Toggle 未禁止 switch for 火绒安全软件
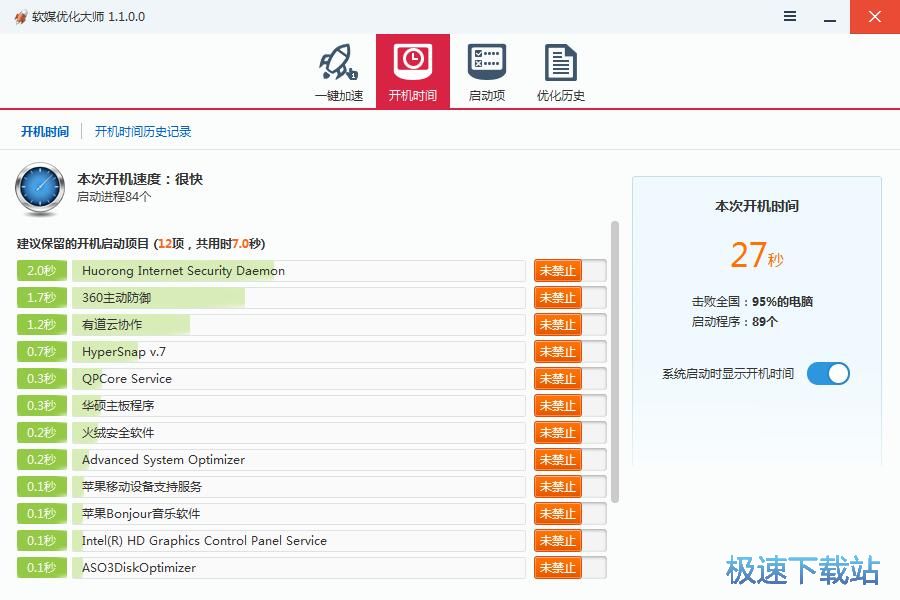 (x=570, y=432)
